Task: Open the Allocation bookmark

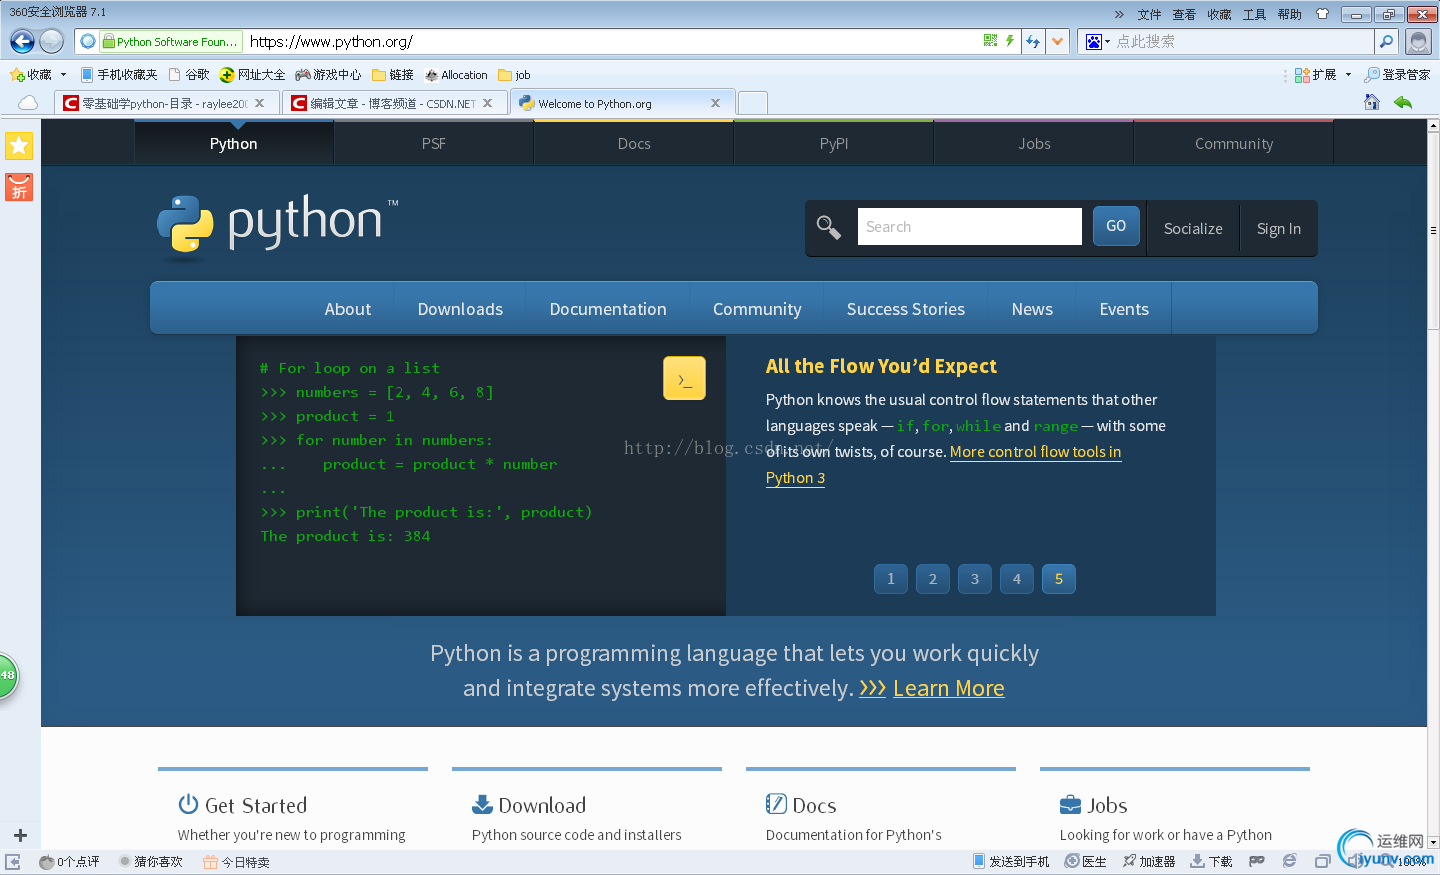Action: (456, 75)
